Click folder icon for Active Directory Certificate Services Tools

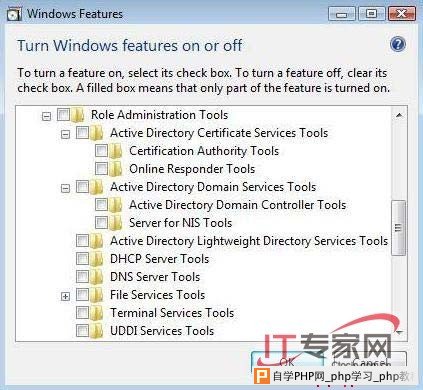coord(97,133)
